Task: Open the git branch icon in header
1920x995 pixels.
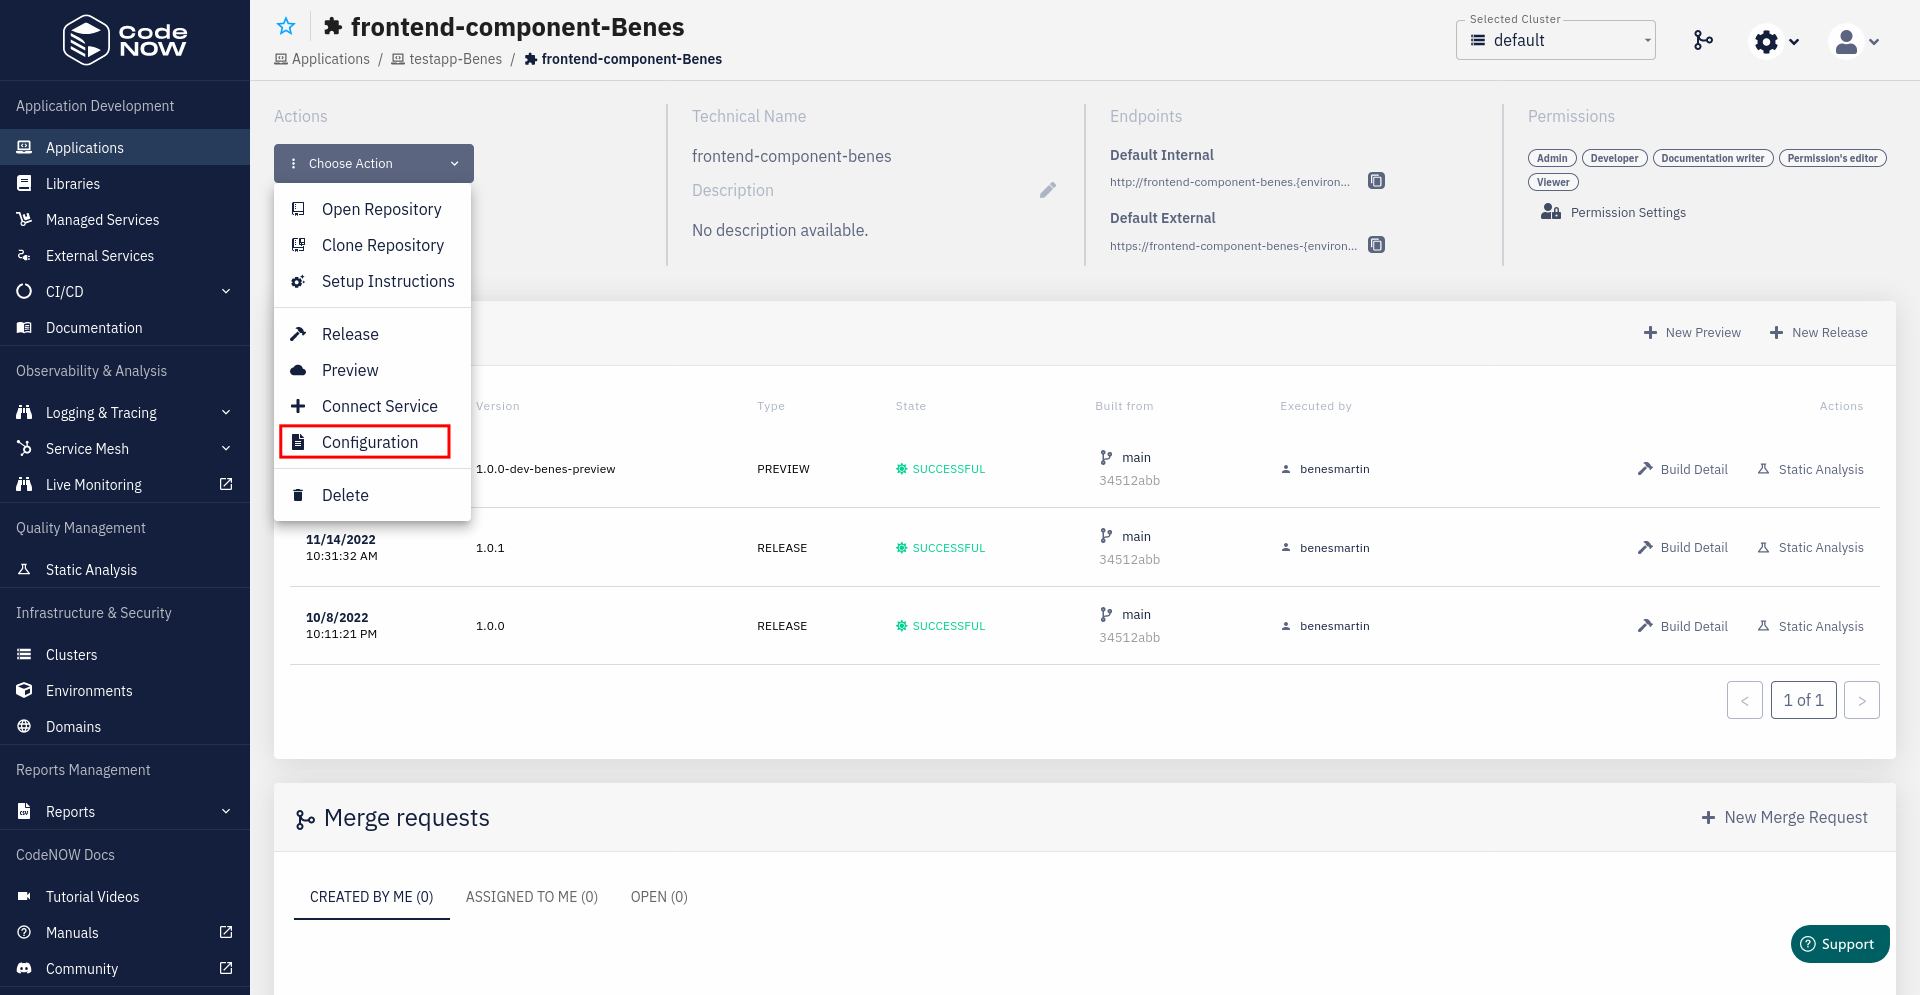Action: (x=1703, y=40)
